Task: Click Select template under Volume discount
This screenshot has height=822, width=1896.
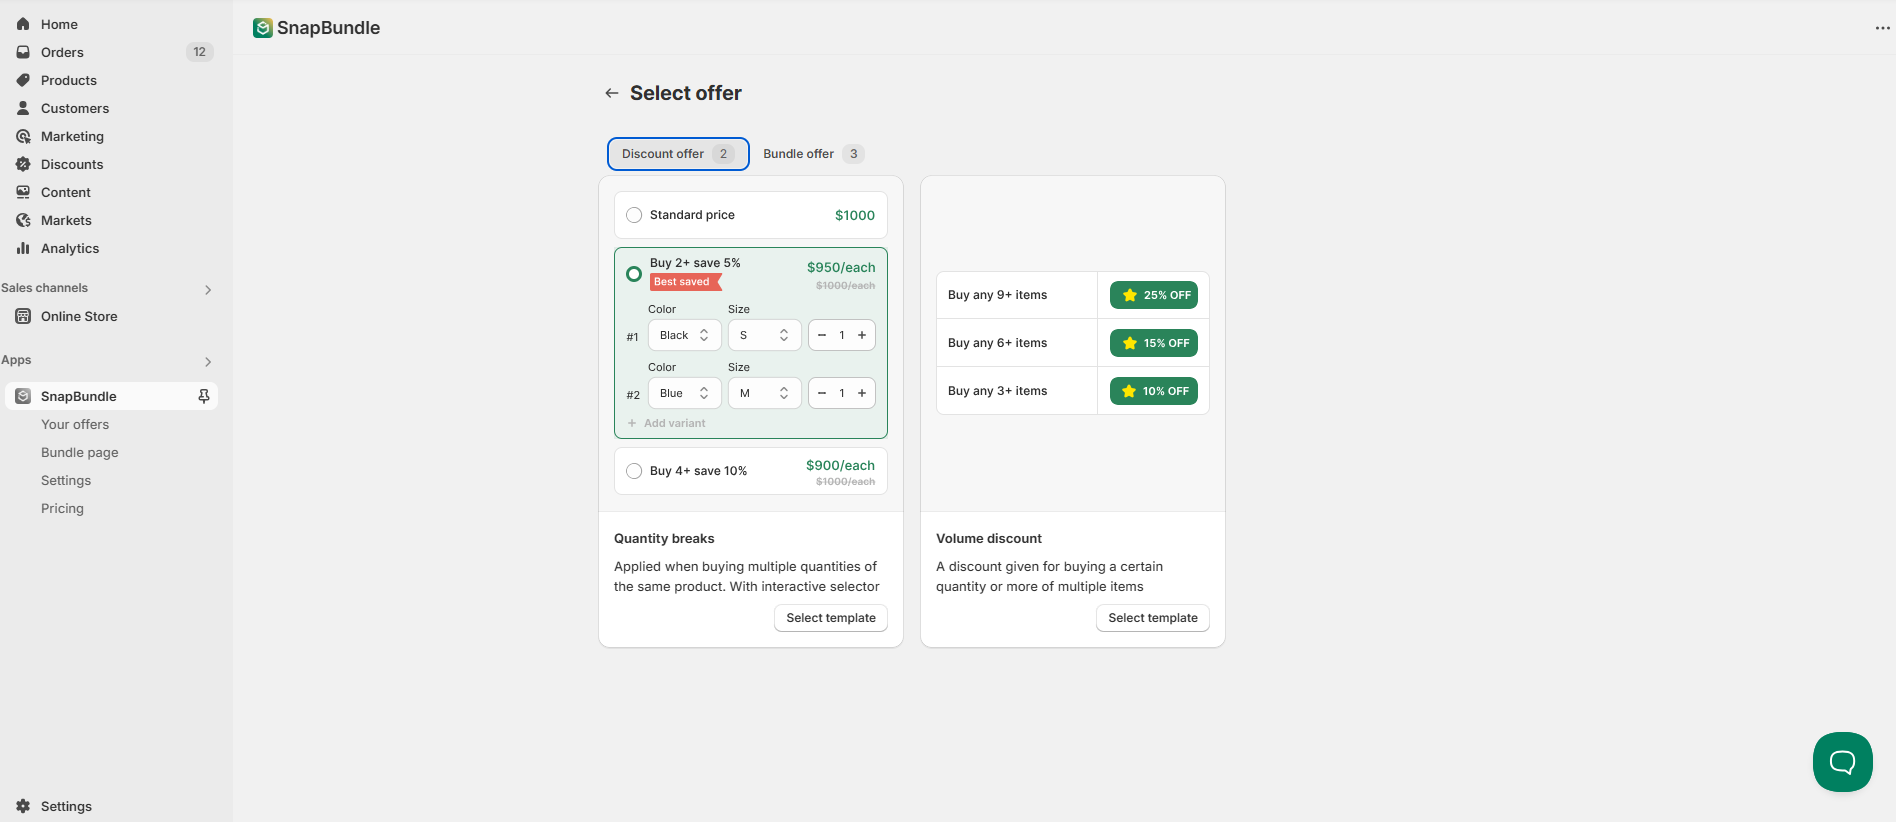Action: coord(1153,618)
